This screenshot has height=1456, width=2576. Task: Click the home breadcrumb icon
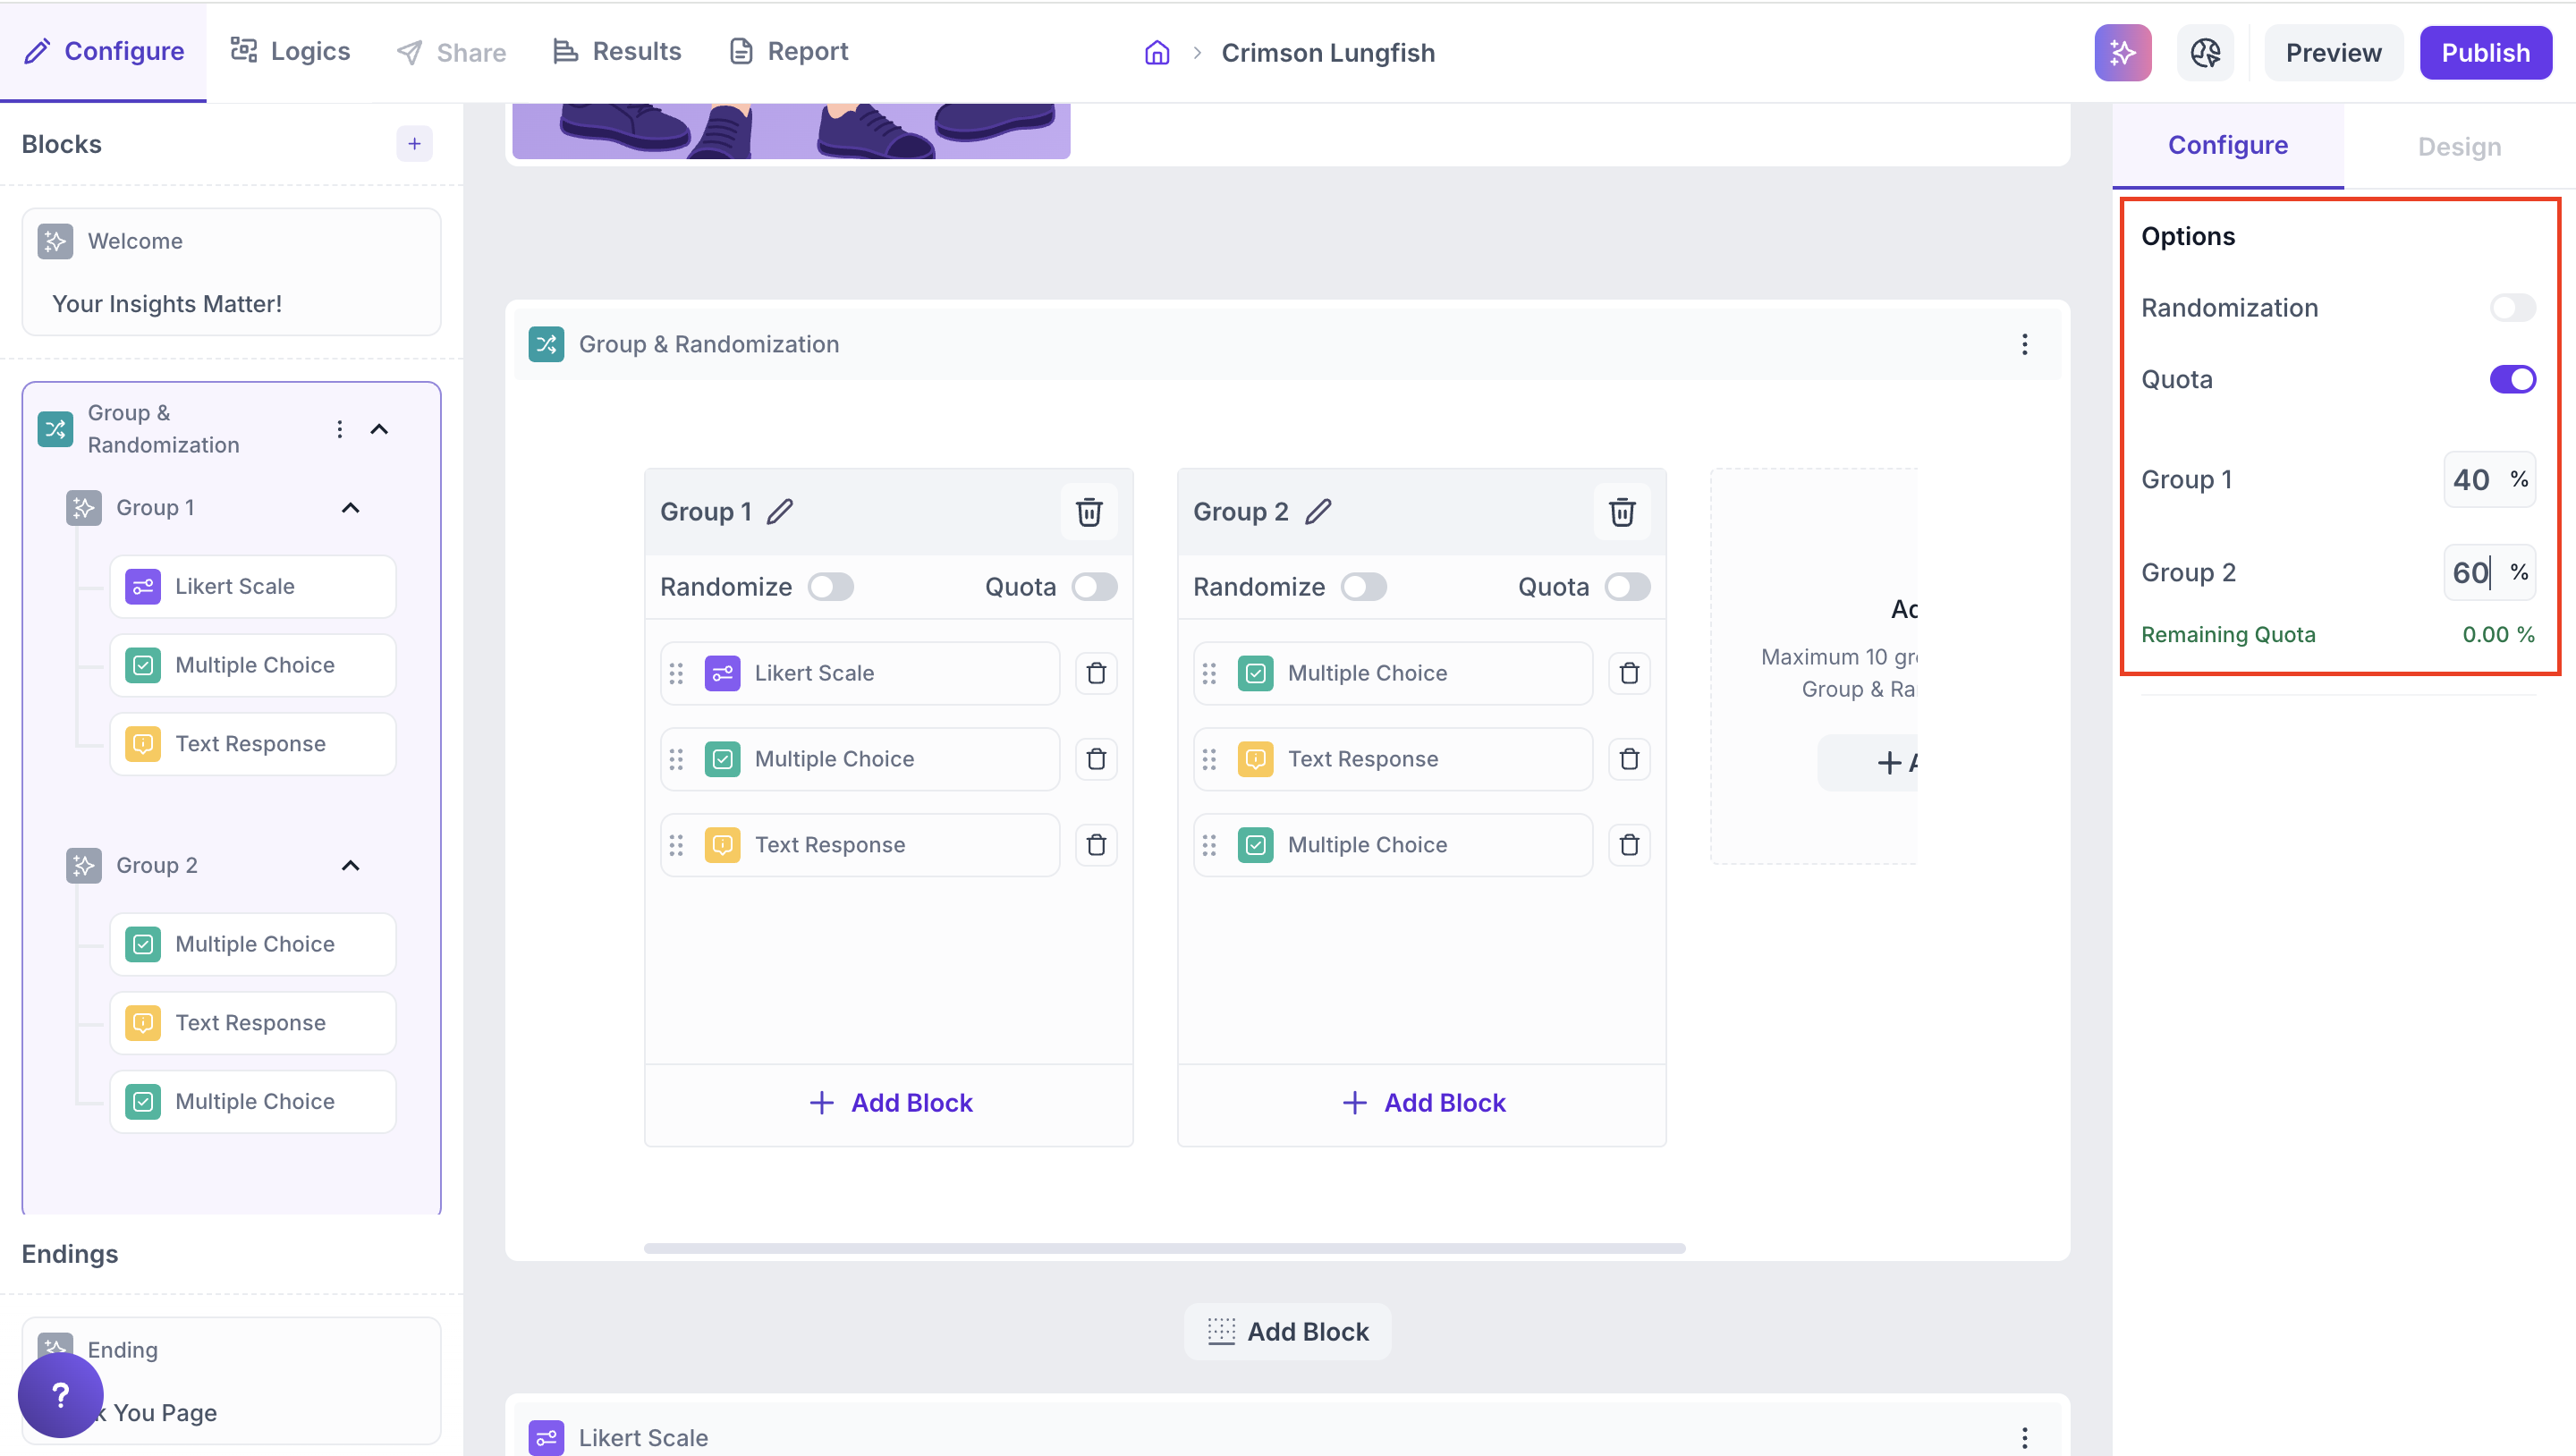1156,52
